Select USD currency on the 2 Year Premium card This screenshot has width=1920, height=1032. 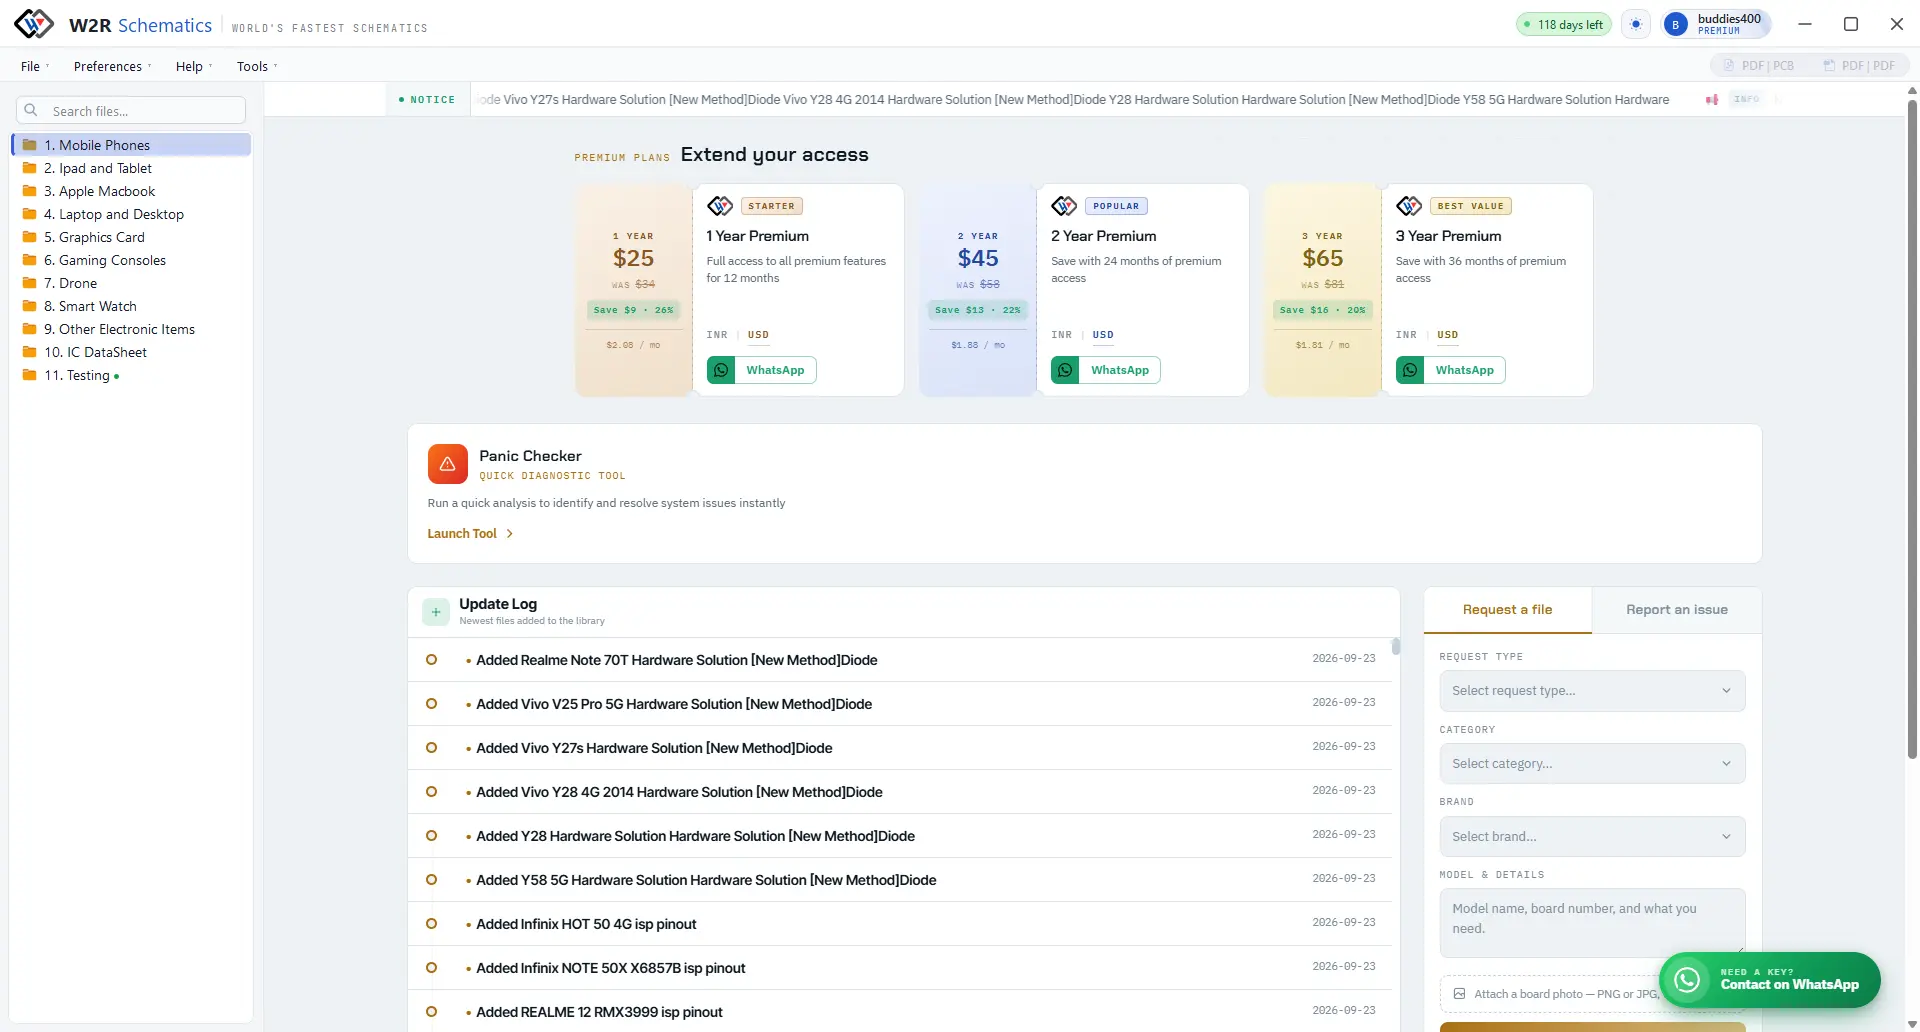(1103, 335)
